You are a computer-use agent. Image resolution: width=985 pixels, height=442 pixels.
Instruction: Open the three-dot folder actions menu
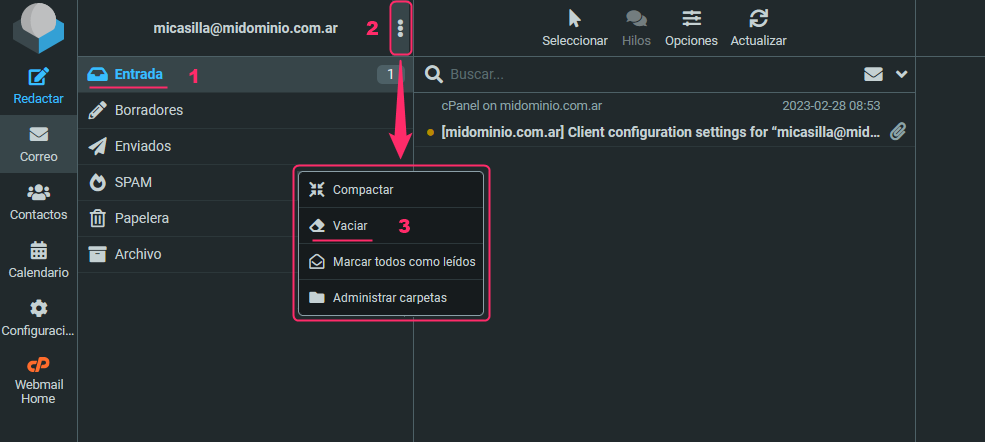coord(401,28)
